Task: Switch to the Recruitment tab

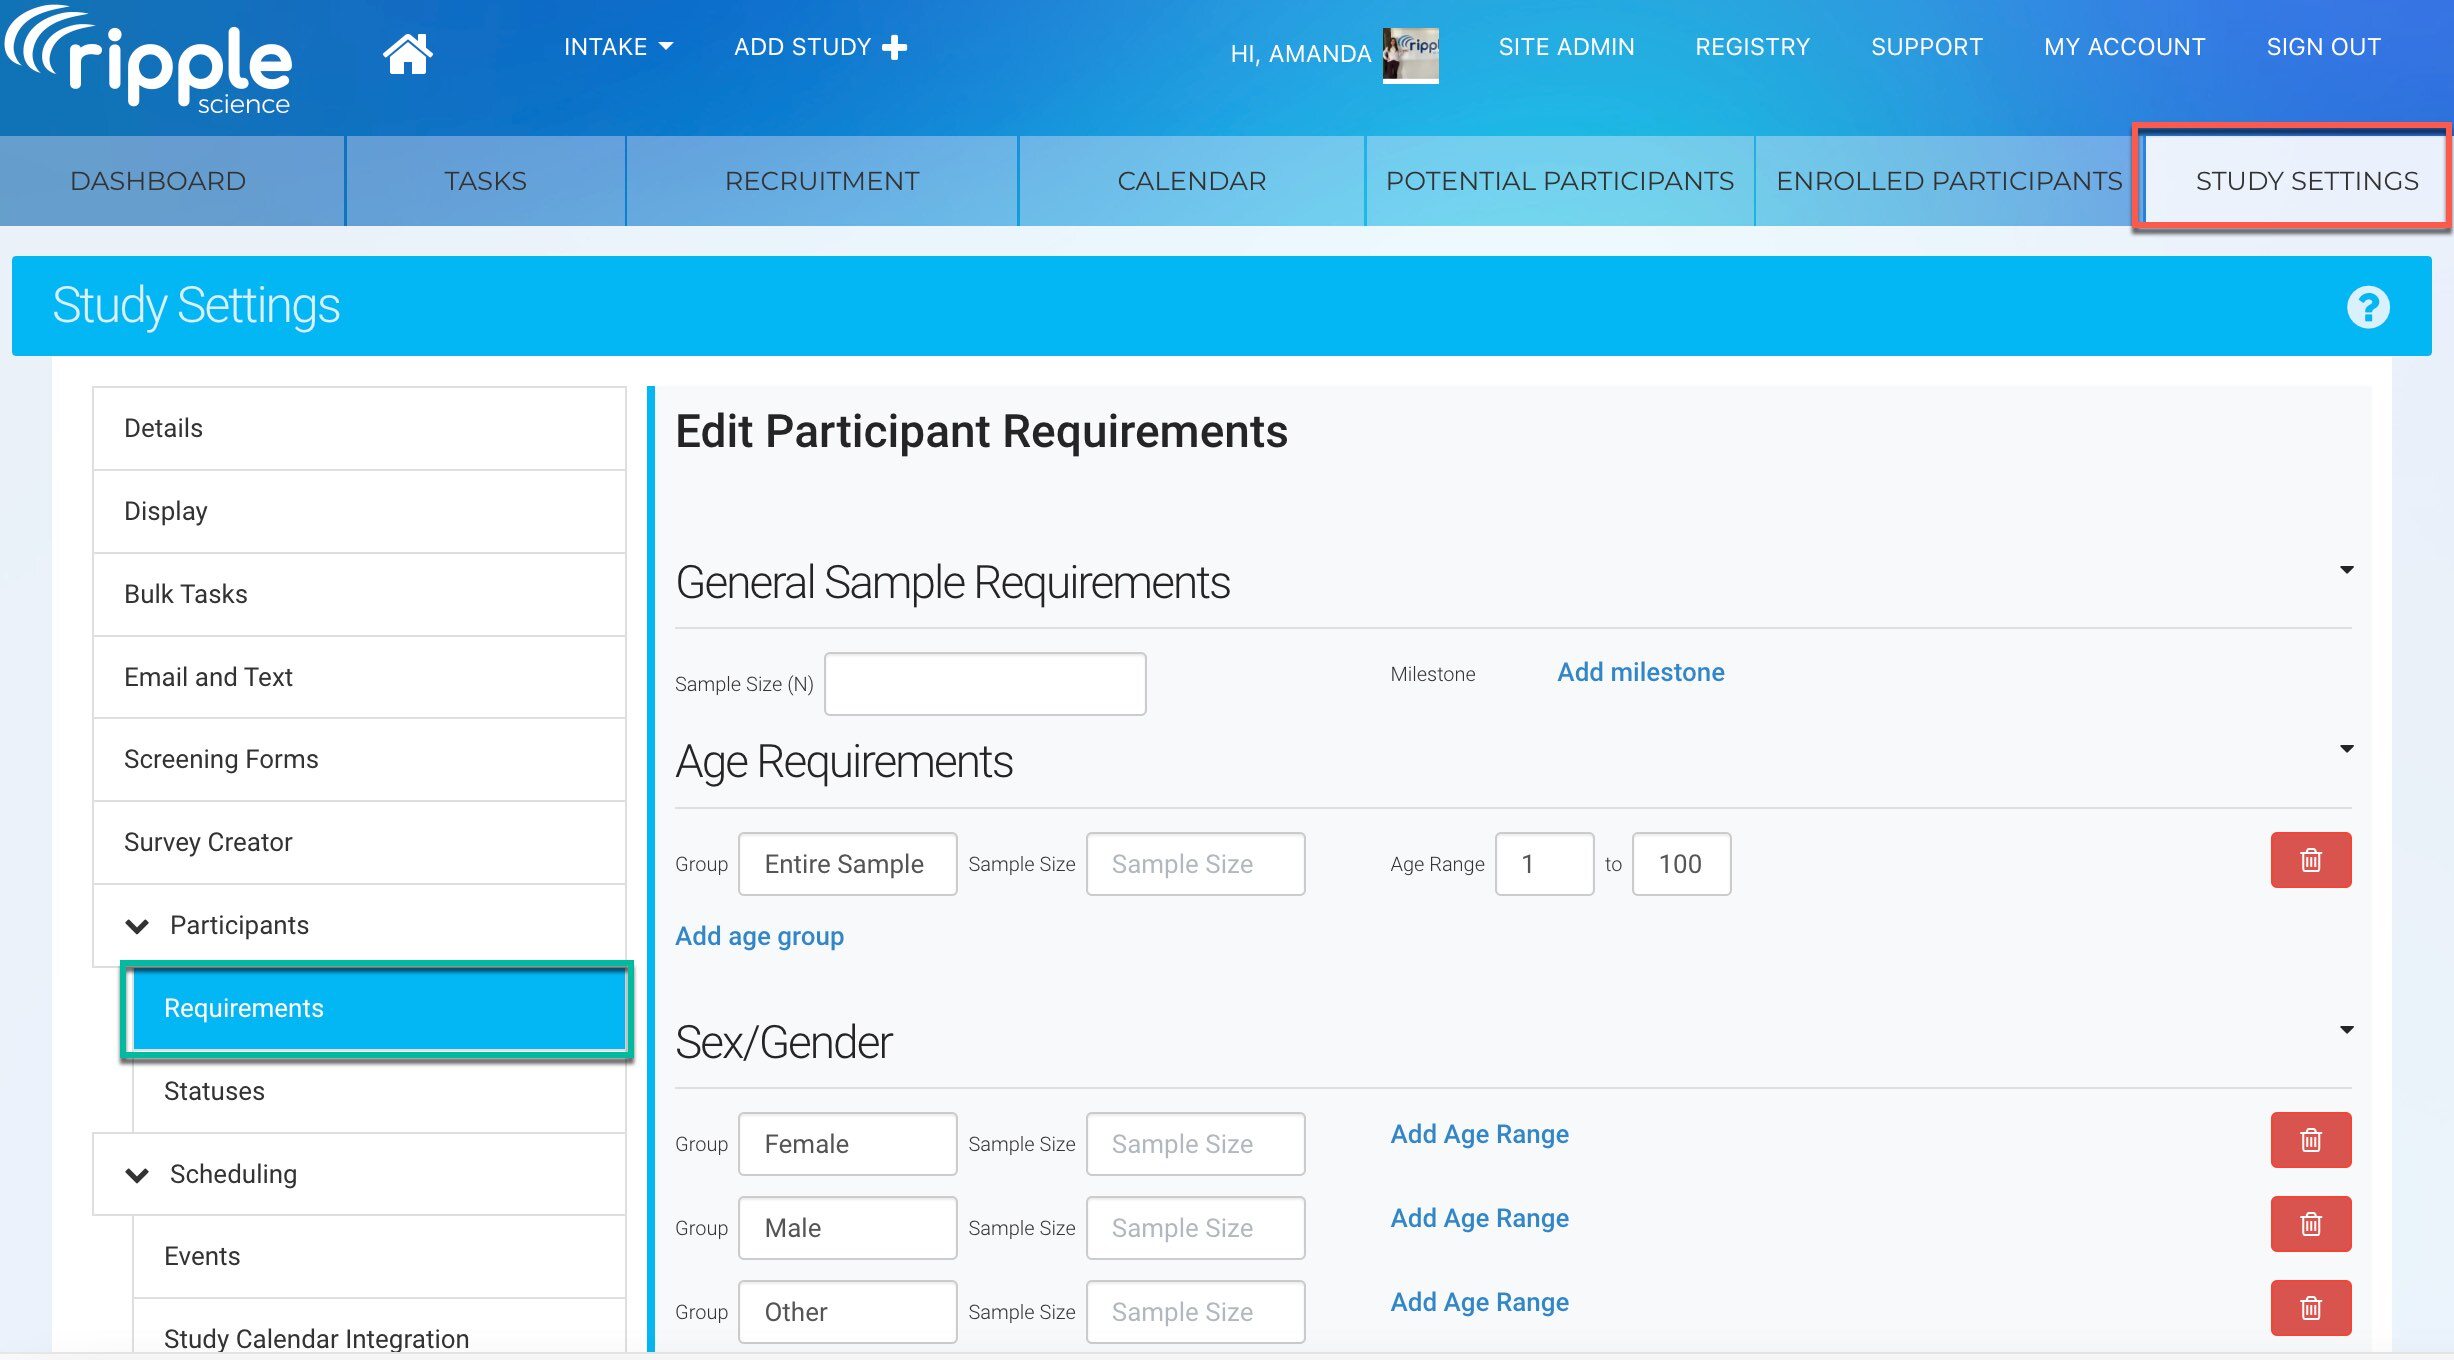Action: click(x=821, y=181)
